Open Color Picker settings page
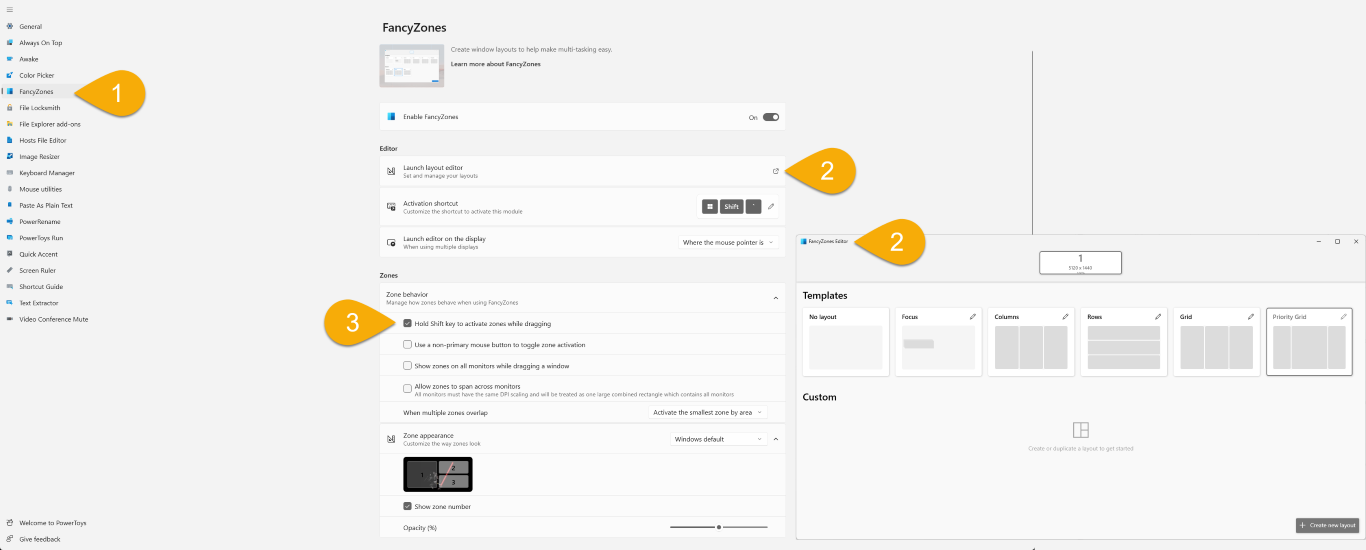 pos(36,75)
